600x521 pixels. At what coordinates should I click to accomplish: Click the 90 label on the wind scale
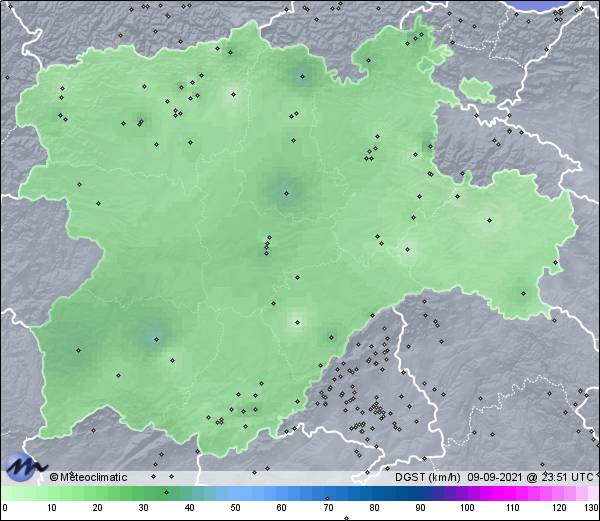420,508
